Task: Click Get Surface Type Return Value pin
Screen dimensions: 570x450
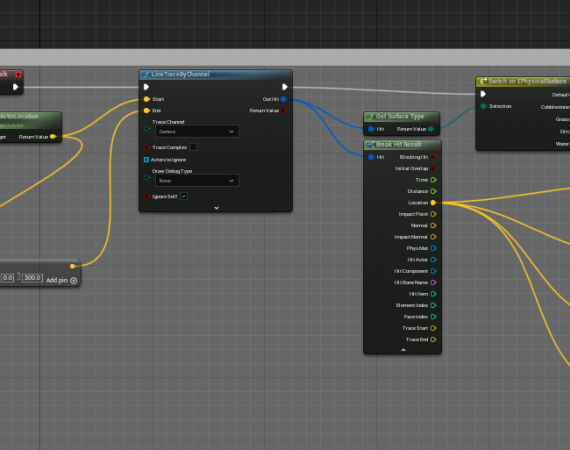Action: coord(431,129)
